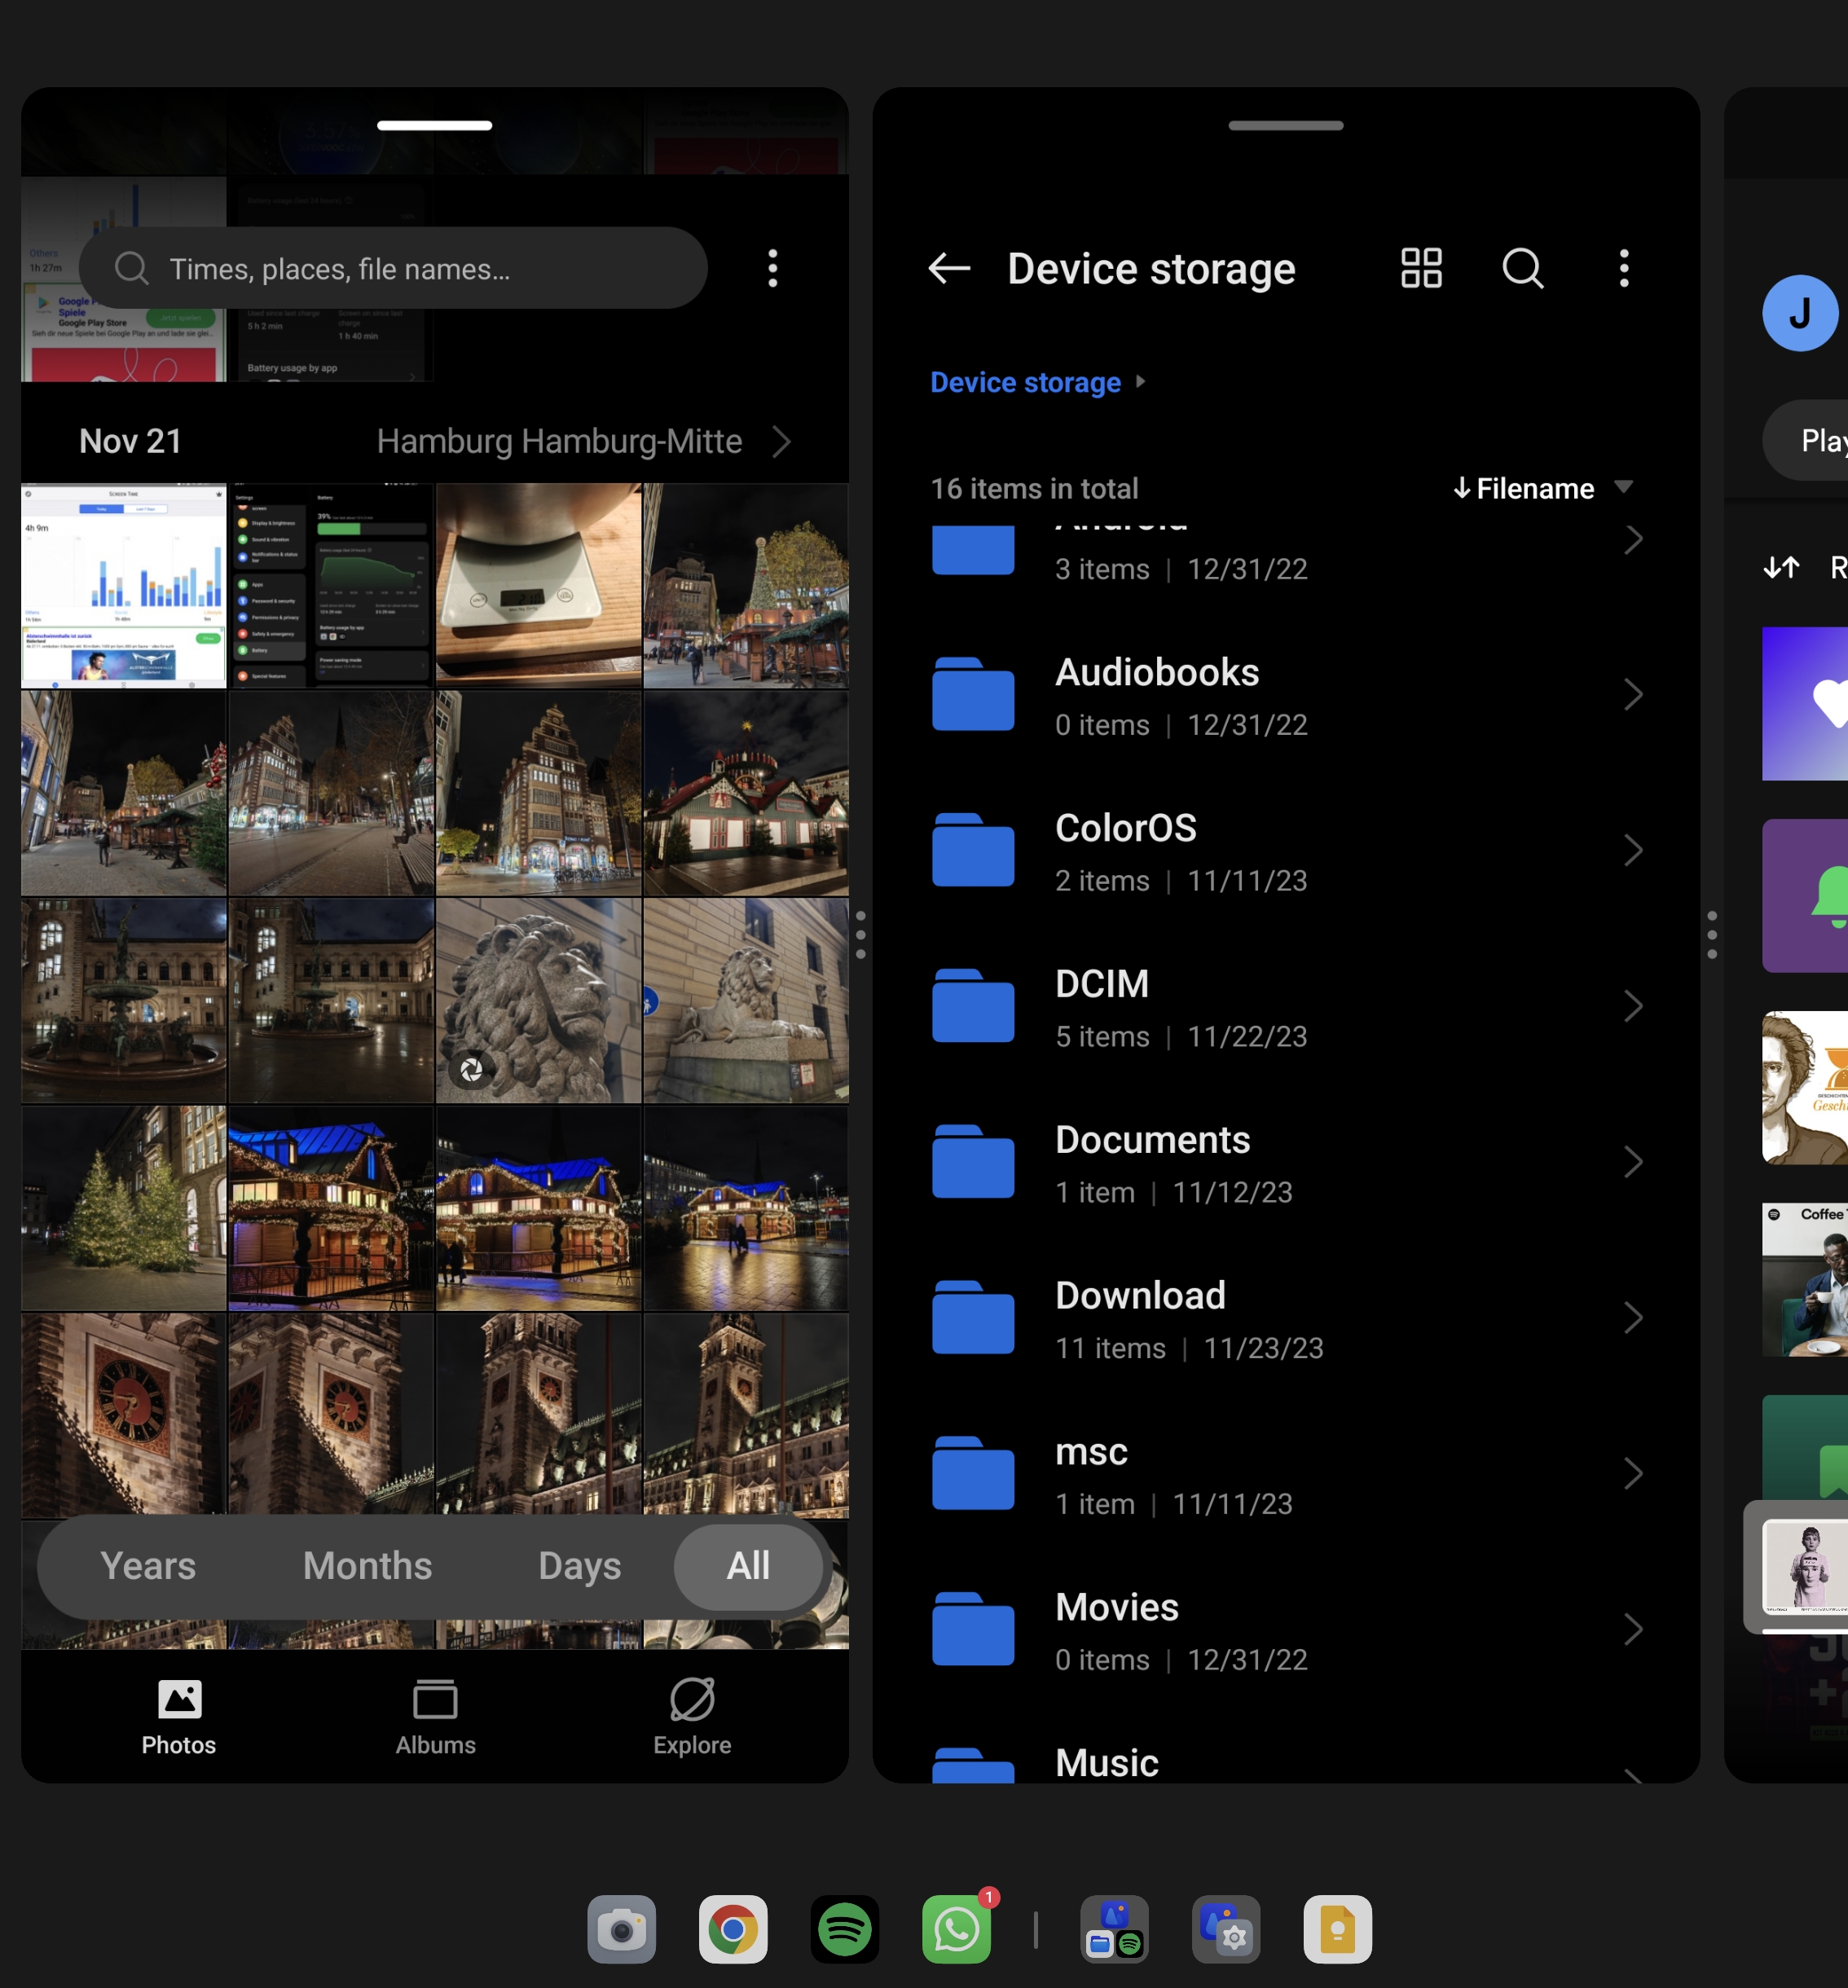The height and width of the screenshot is (1988, 1848).
Task: Tap divider dots right of Files window
Action: point(1712,935)
